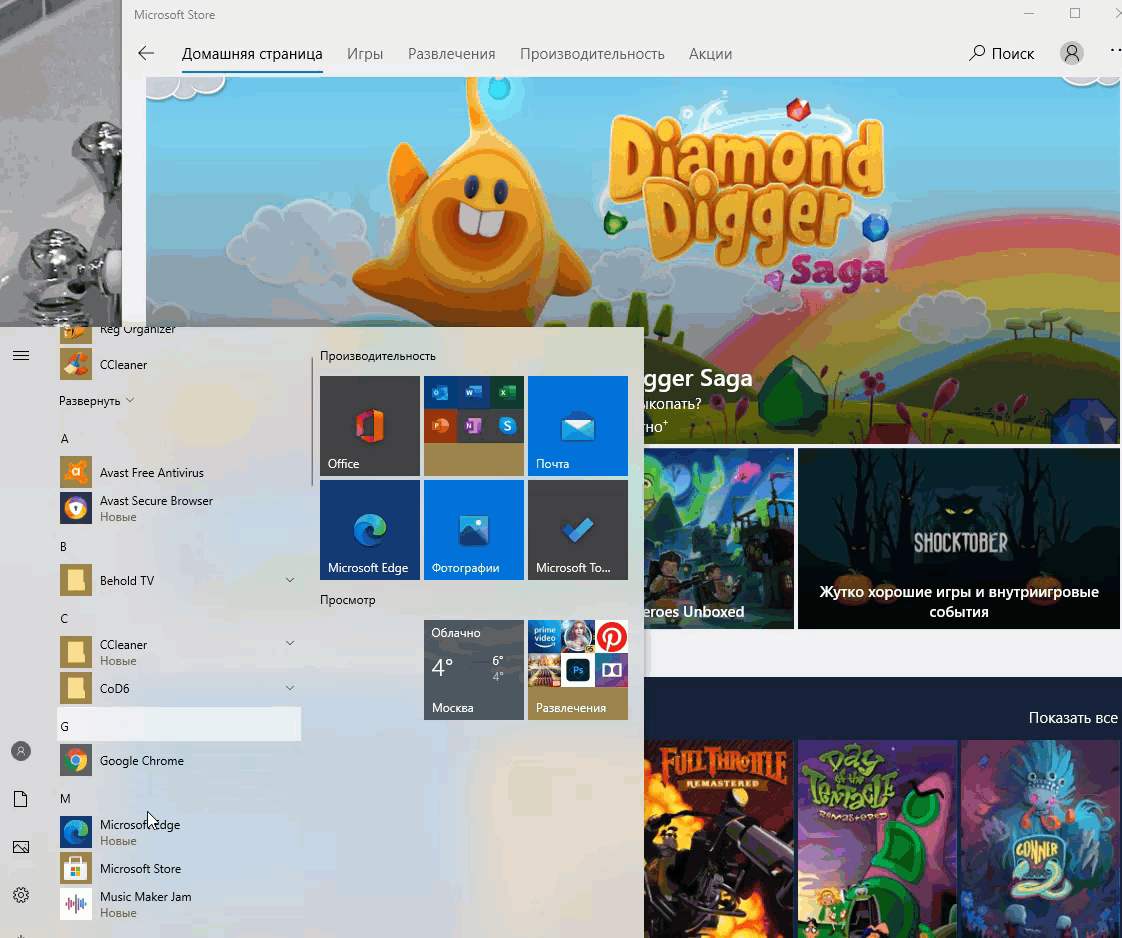Screen dimensions: 1122x938
Task: Open Avast Secure Browser
Action: (179, 508)
